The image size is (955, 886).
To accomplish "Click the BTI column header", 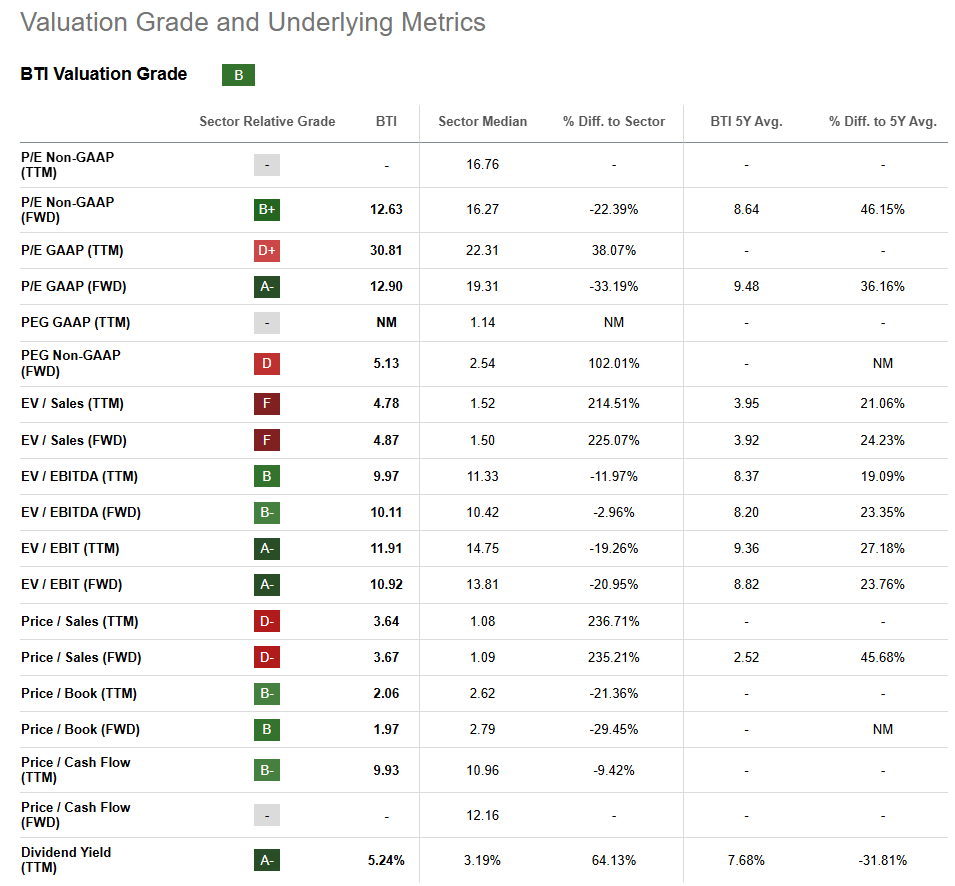I will 386,121.
